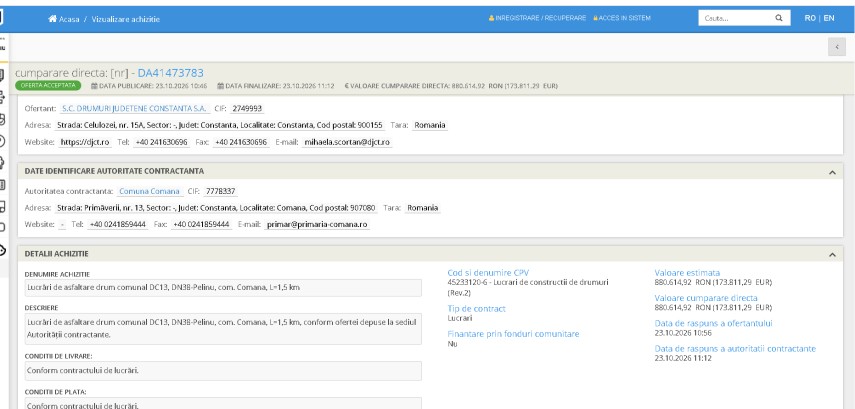Click the calendar icon beside DATA PUBLICARE
This screenshot has width=855, height=409.
click(x=94, y=86)
